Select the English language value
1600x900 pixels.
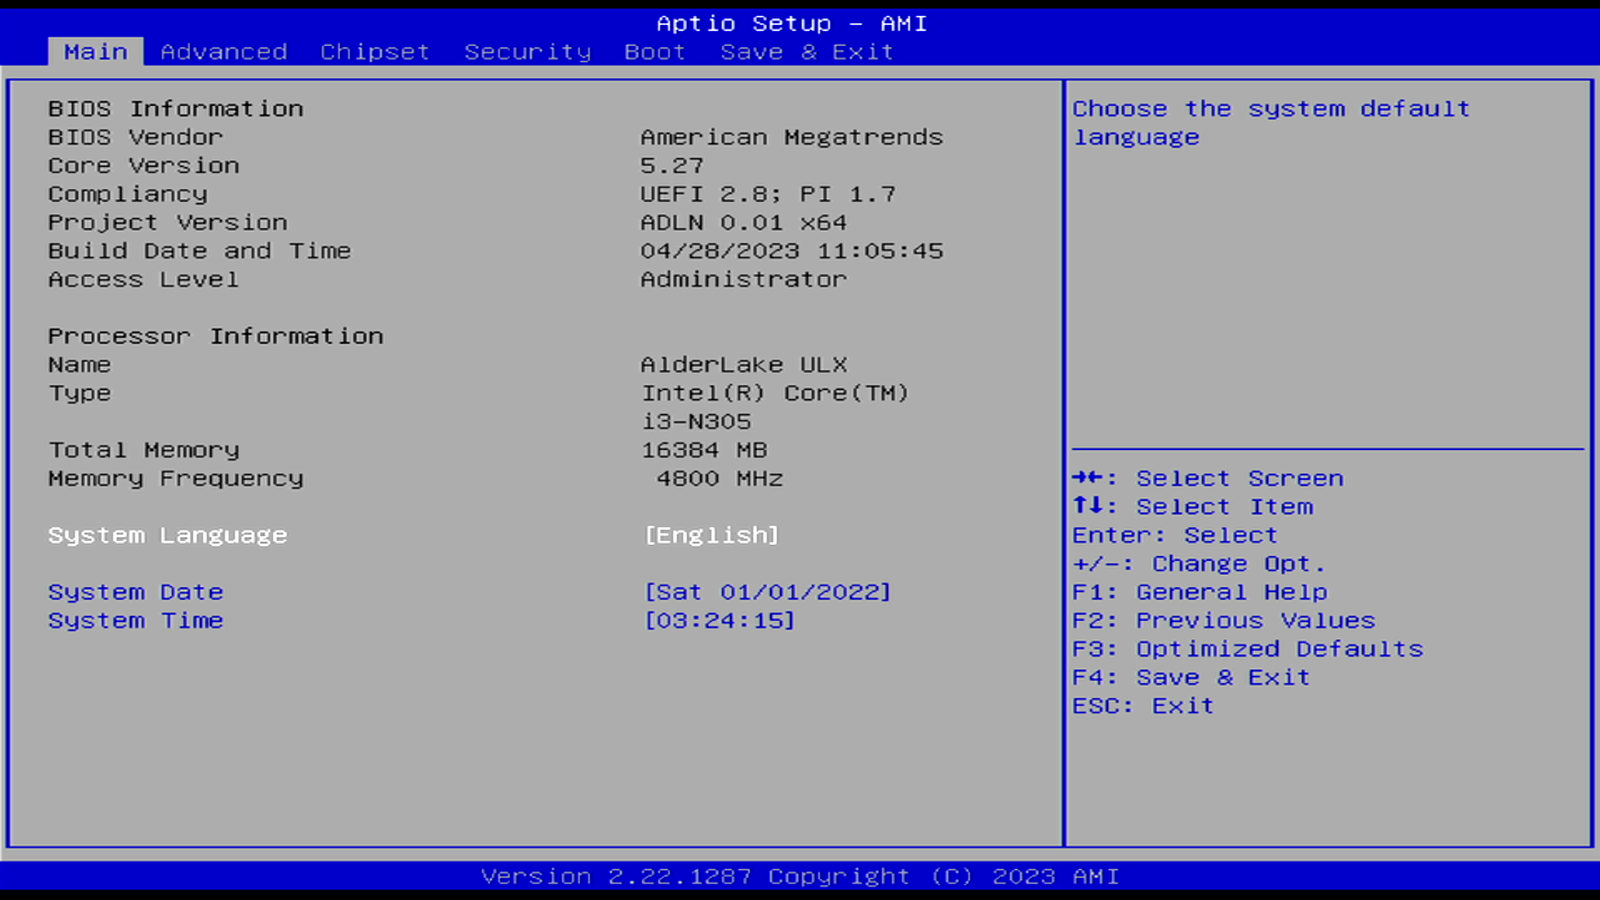pyautogui.click(x=713, y=535)
